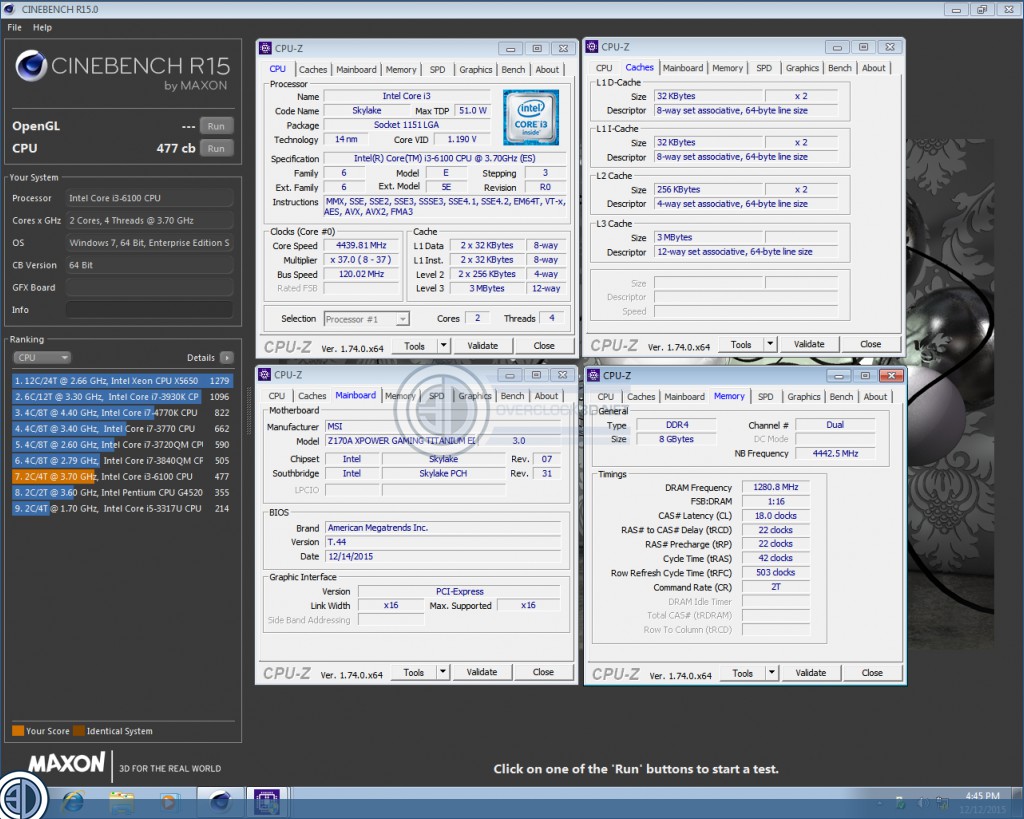Open Internet Explorer from the taskbar

tap(72, 802)
